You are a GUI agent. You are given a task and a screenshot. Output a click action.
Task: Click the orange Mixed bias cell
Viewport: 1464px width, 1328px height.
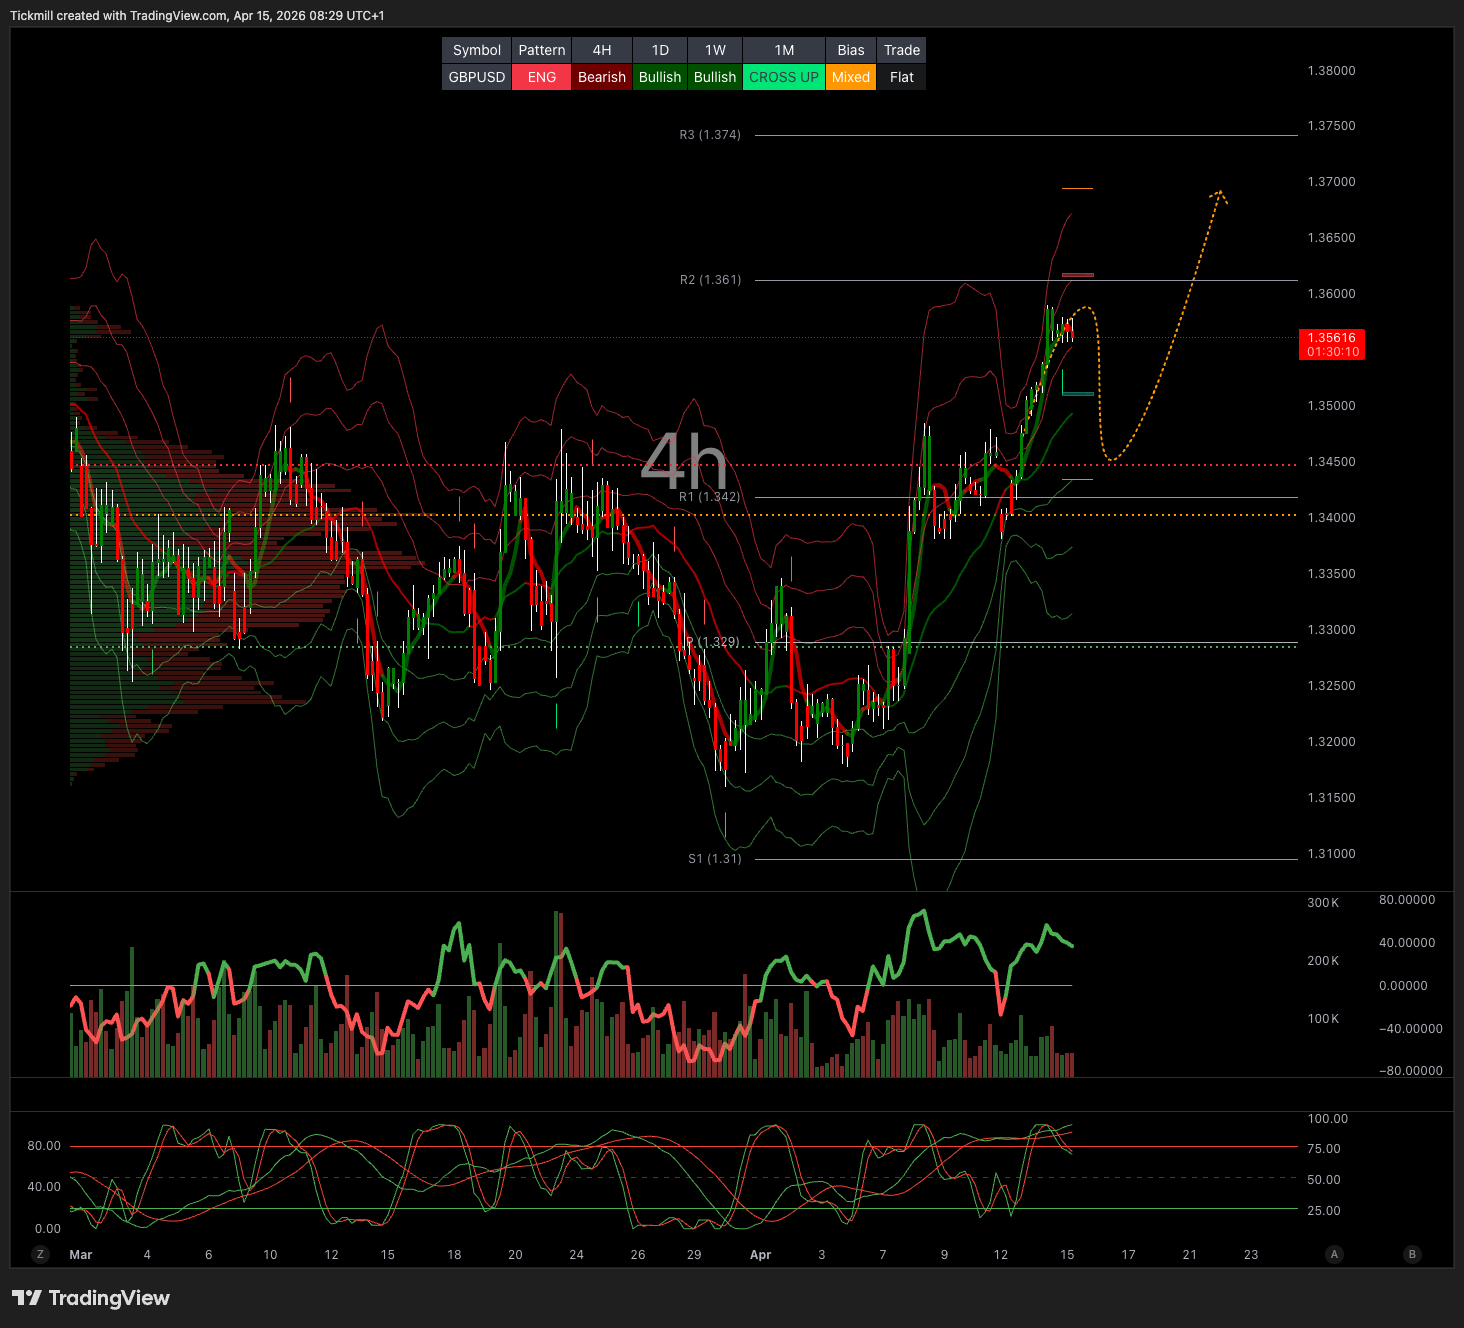[x=850, y=77]
